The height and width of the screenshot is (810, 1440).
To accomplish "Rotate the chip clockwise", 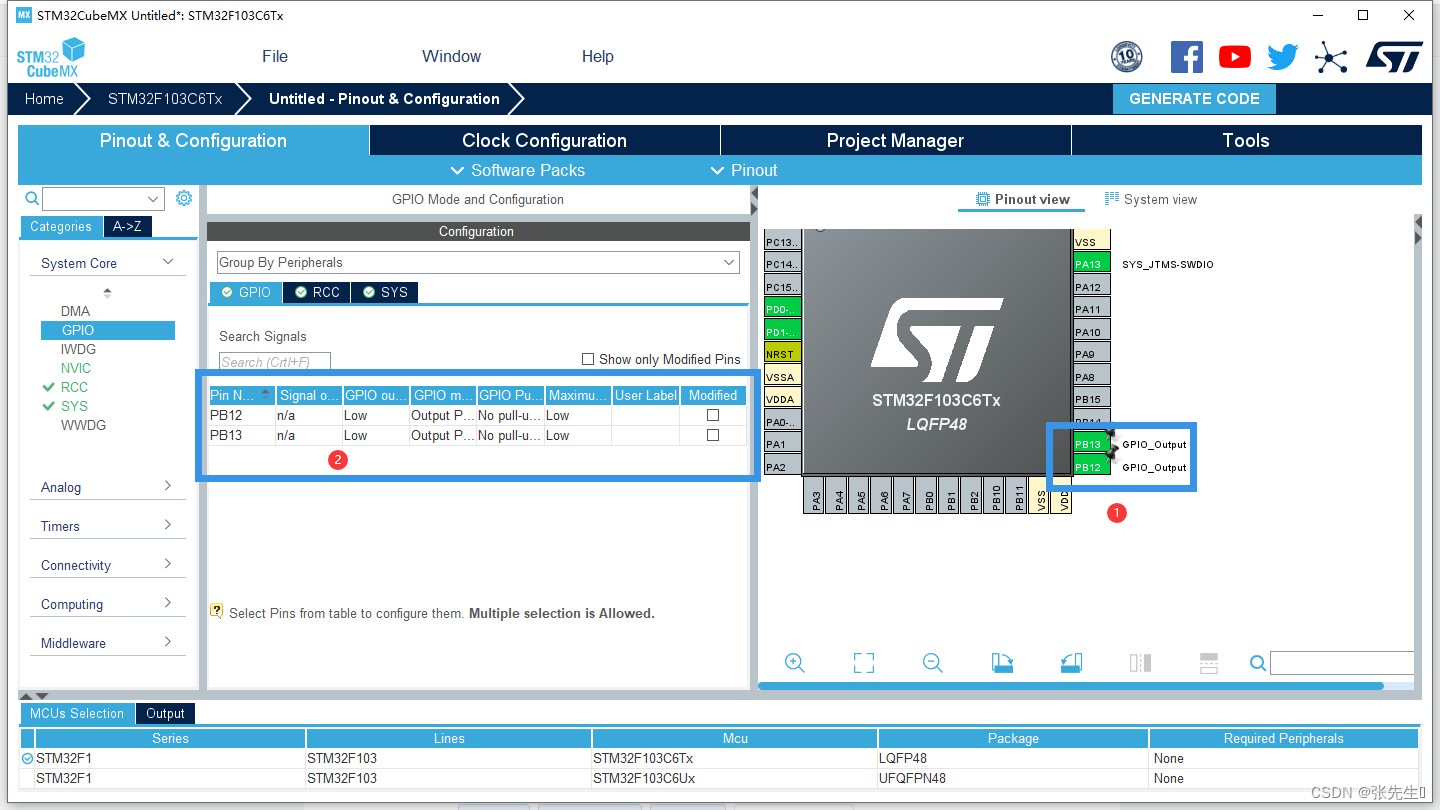I will pos(1002,663).
